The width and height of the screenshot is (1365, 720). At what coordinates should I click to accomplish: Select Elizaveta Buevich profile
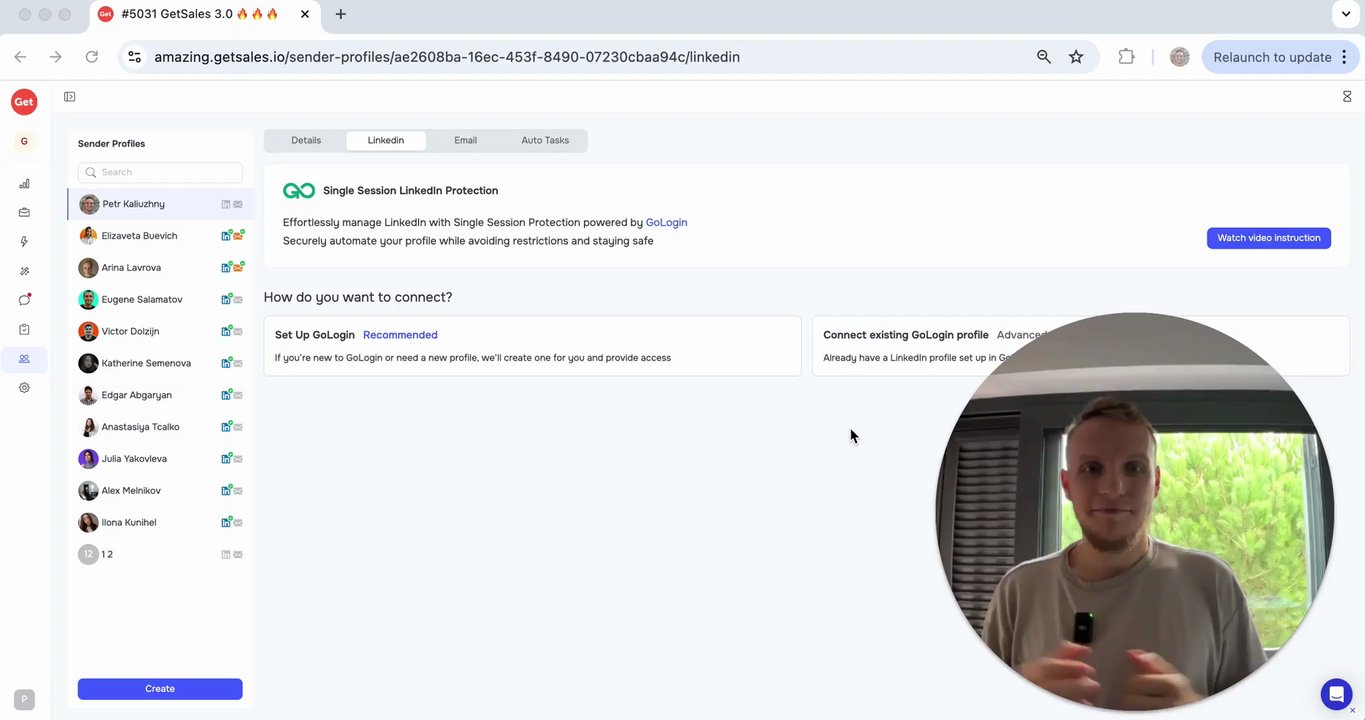coord(160,236)
